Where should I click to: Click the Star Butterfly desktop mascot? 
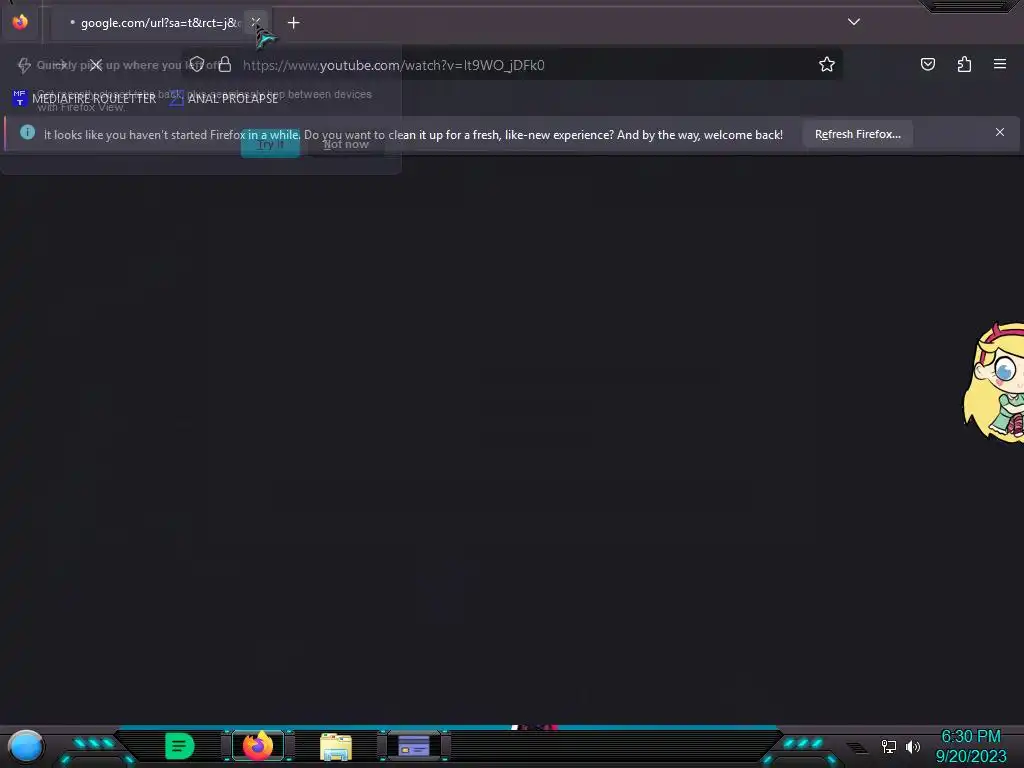coord(994,383)
